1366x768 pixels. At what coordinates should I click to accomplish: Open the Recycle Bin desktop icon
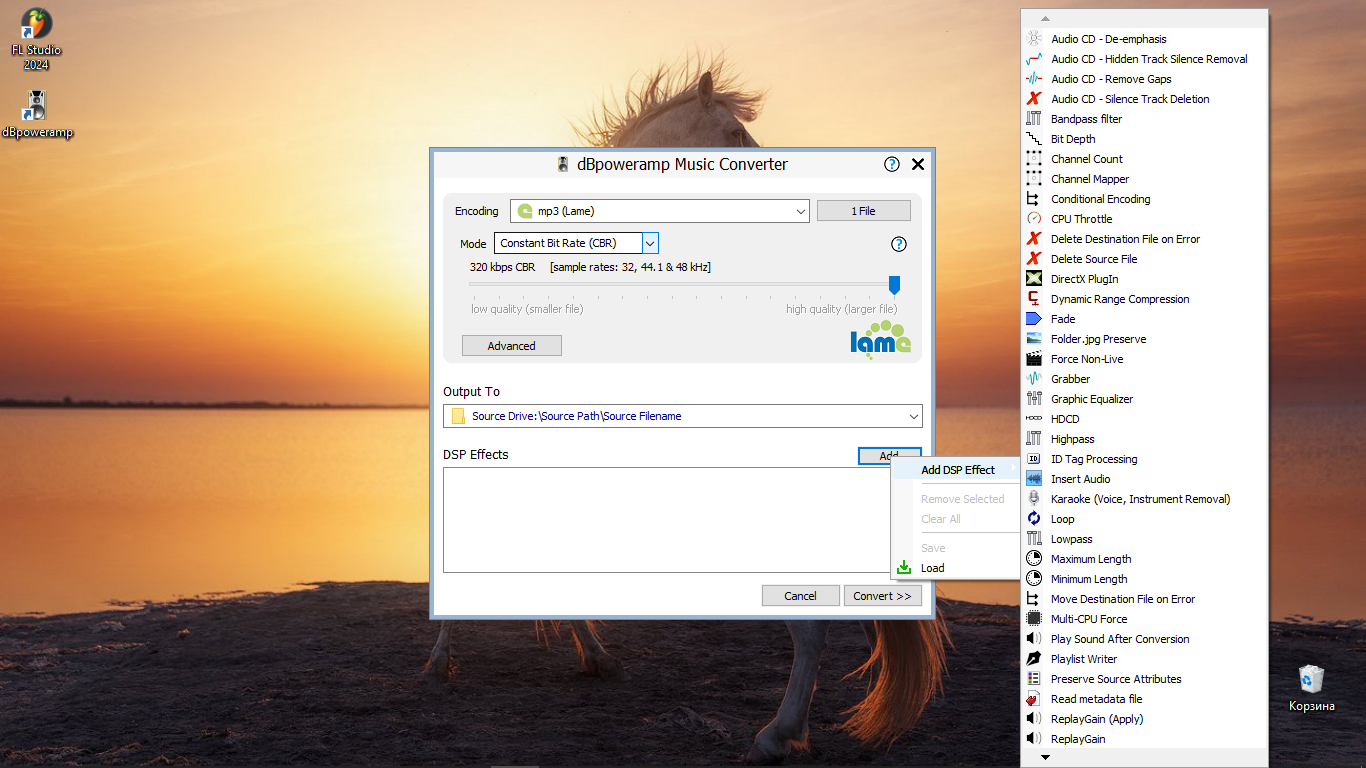[1311, 688]
